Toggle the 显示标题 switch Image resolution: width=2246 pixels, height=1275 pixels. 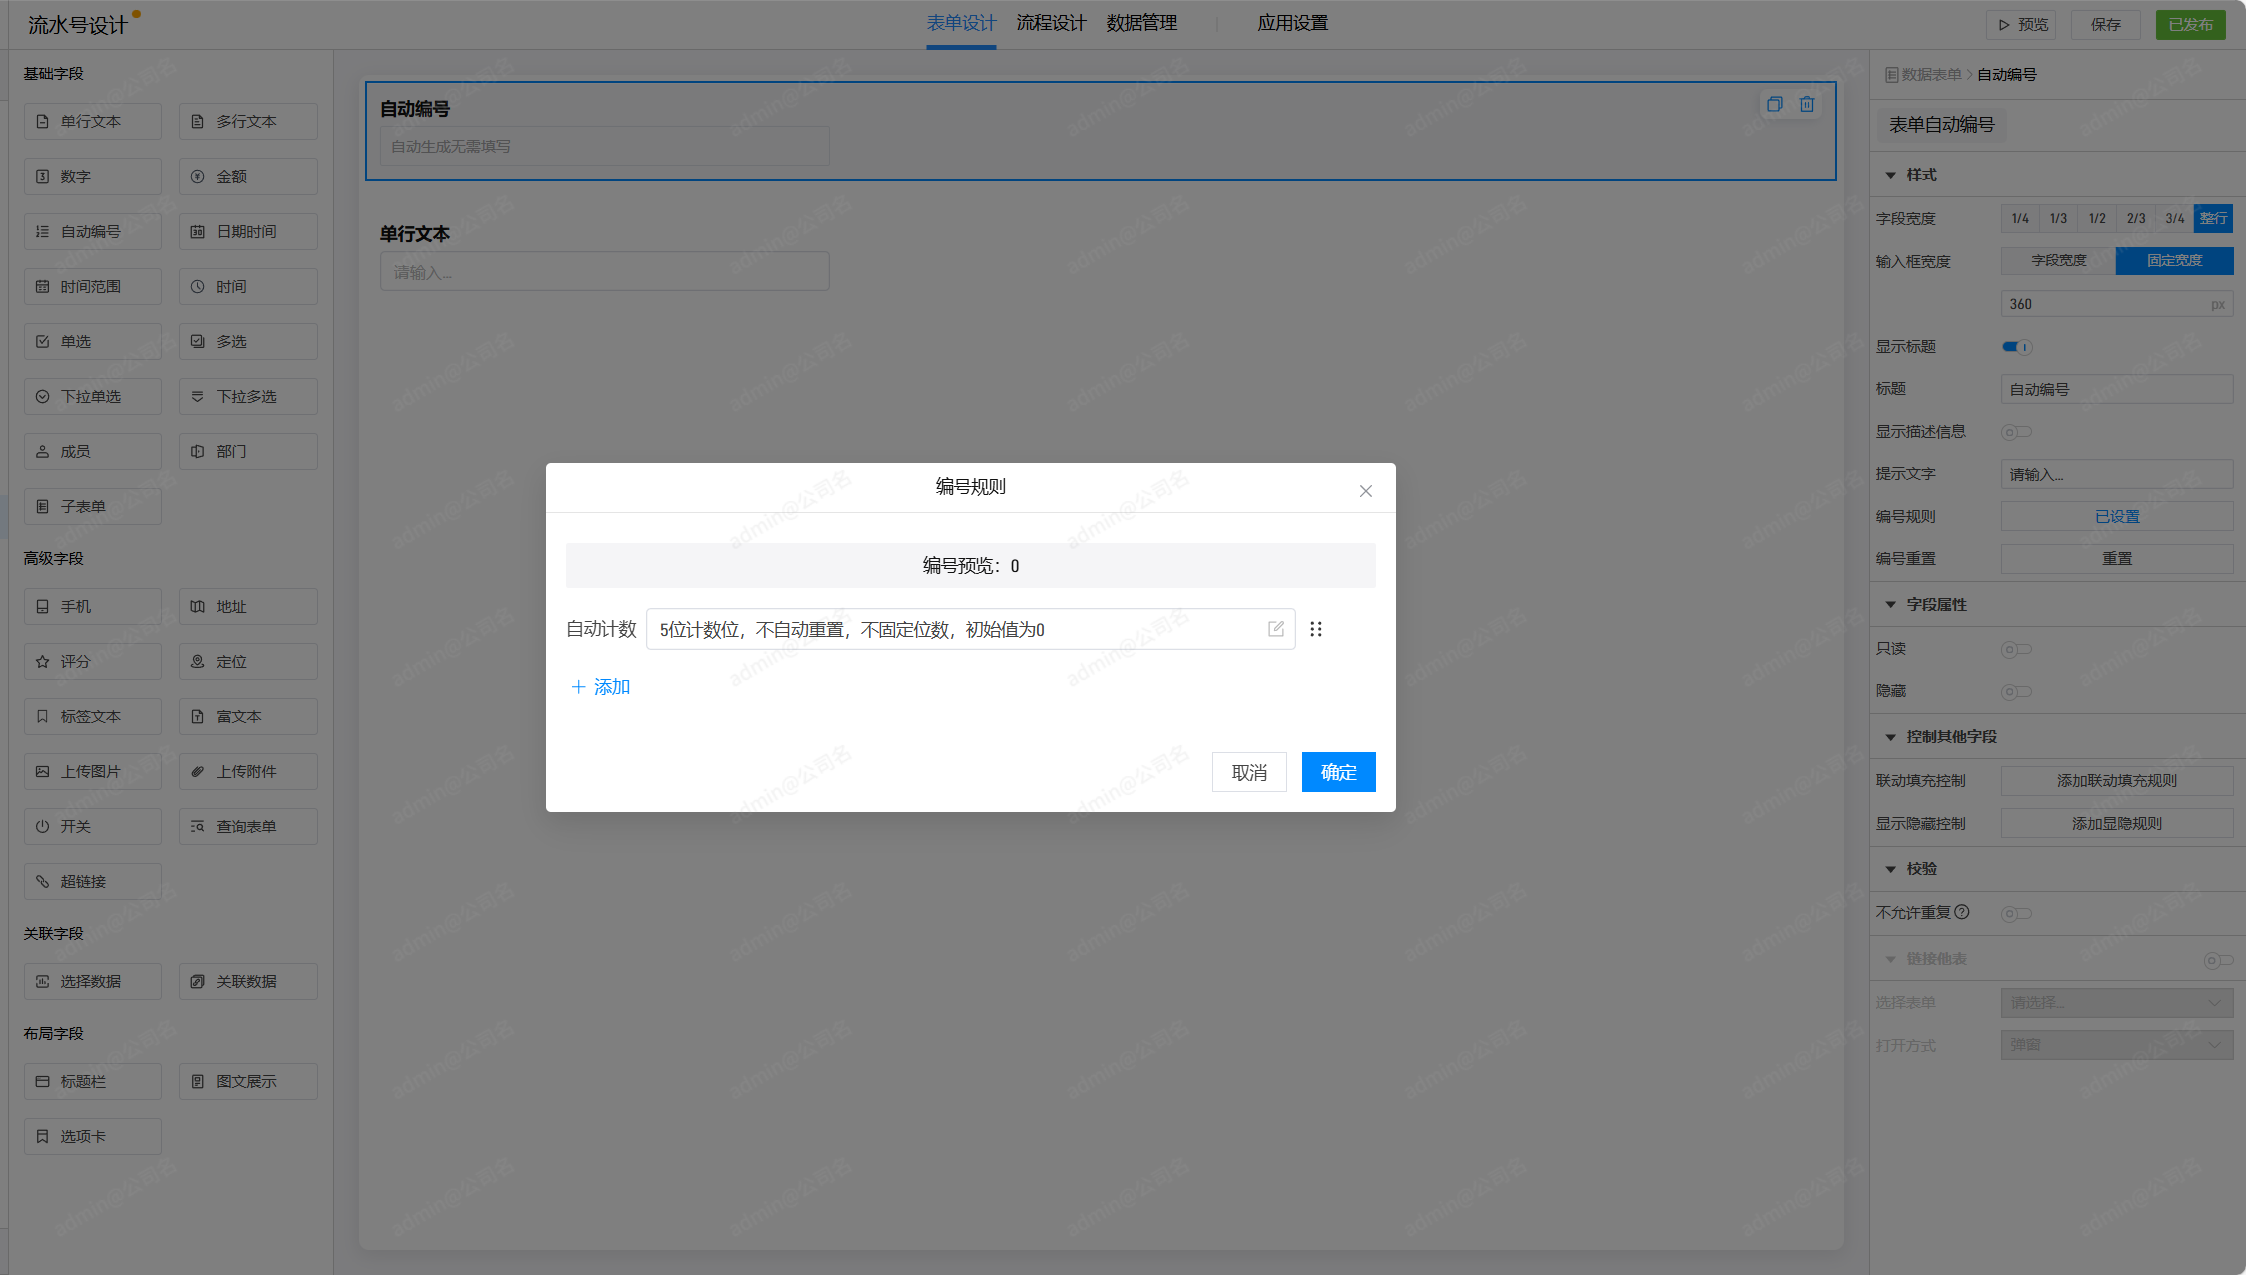(2016, 347)
